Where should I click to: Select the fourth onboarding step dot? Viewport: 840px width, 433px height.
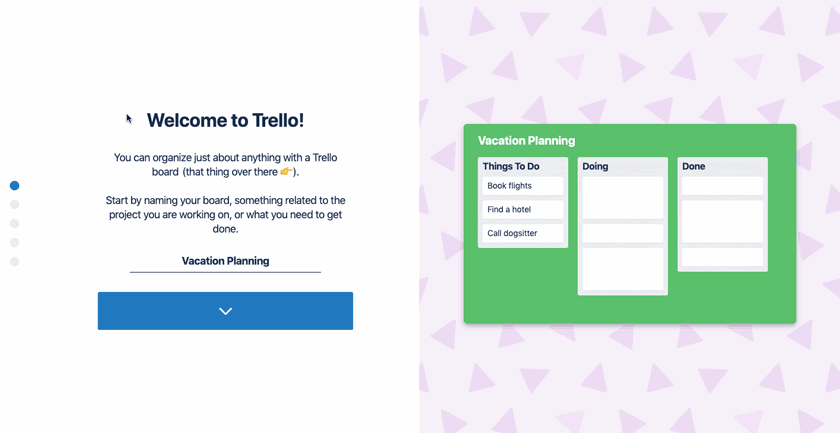tap(14, 243)
